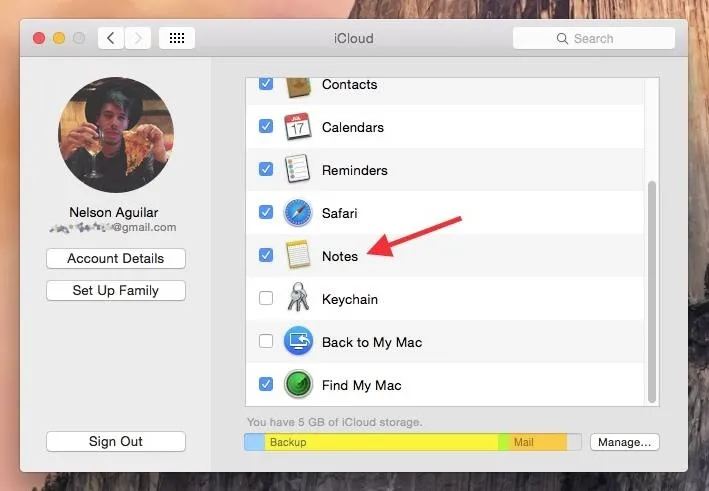Toggle the Safari checkbox off
The width and height of the screenshot is (709, 491).
click(x=266, y=212)
